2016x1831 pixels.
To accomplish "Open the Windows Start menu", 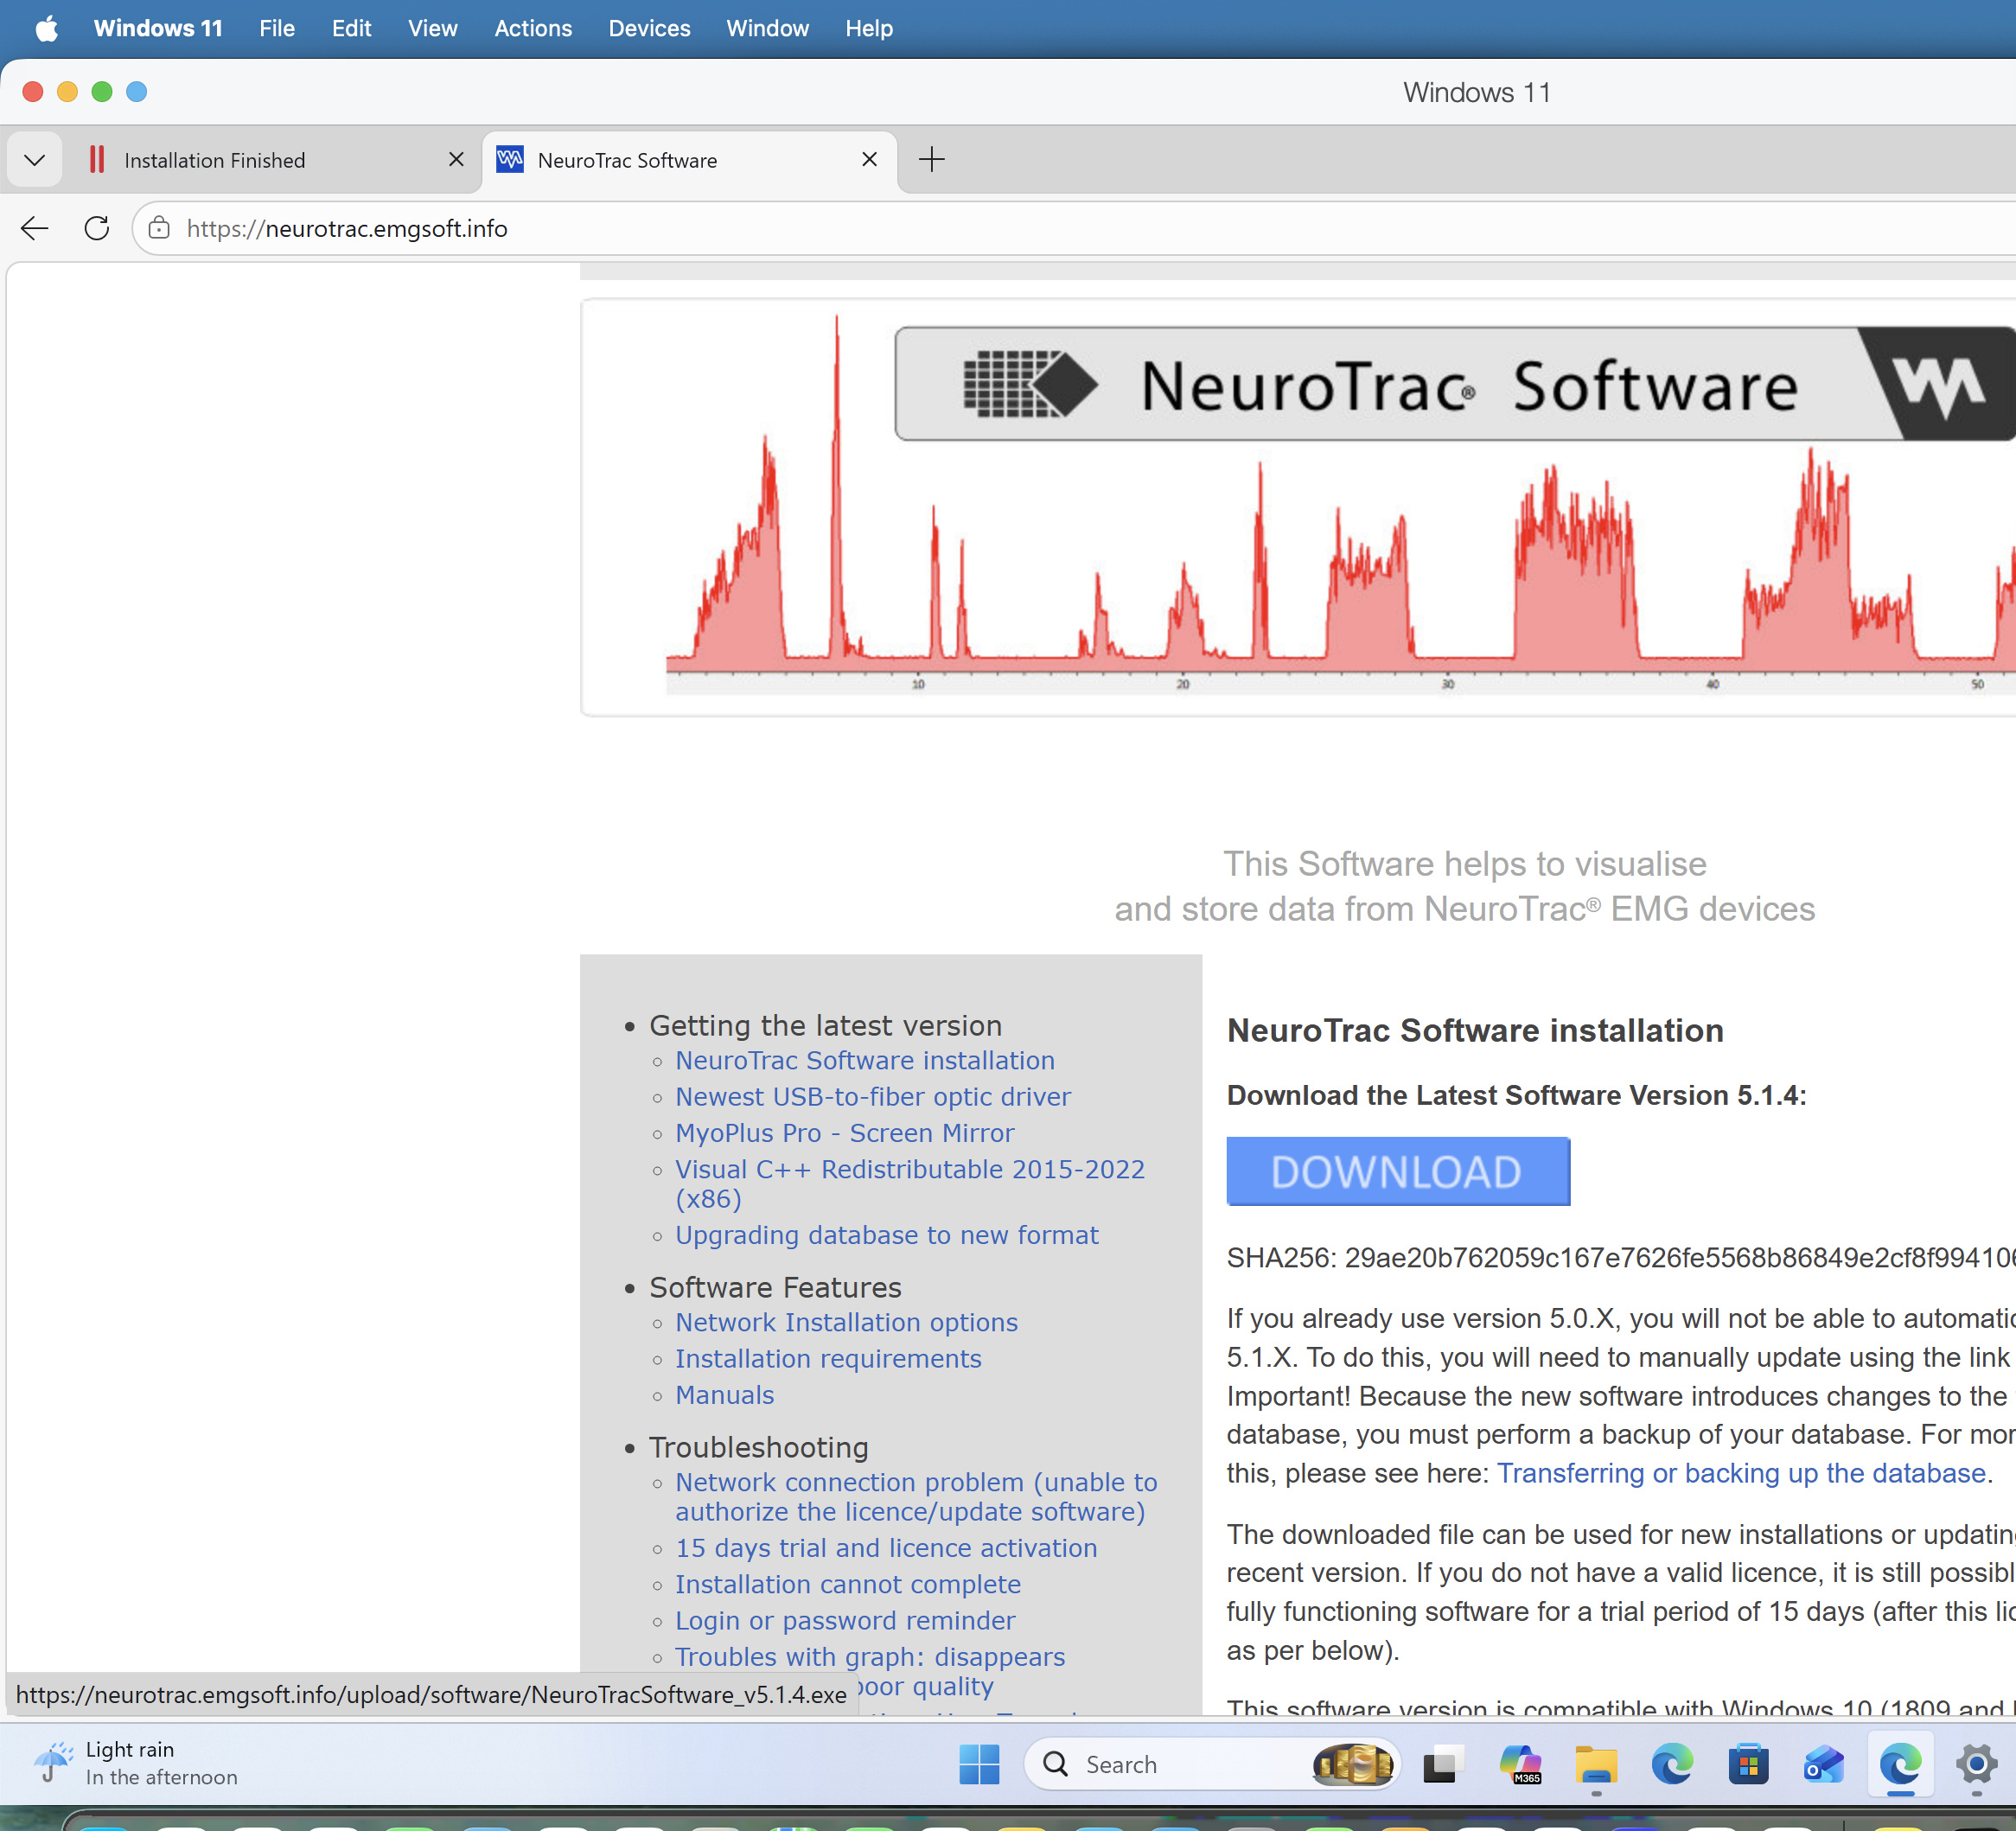I will (x=979, y=1765).
